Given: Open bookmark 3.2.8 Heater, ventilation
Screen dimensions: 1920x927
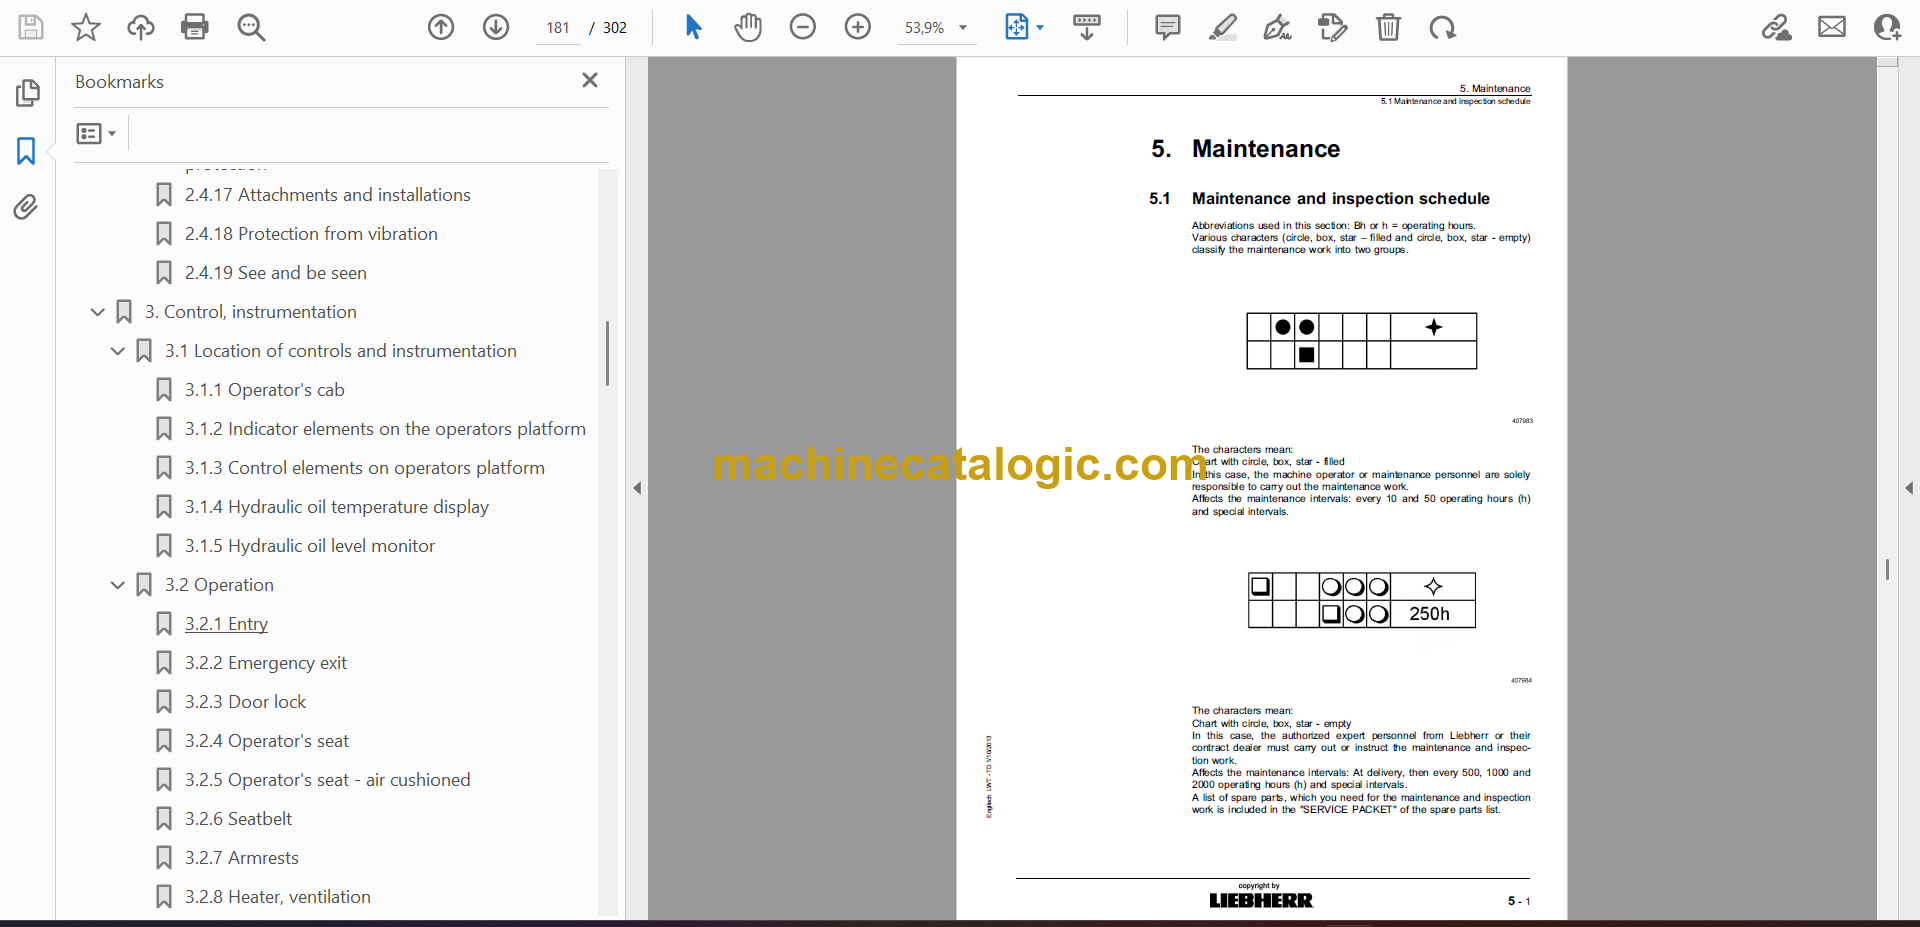Looking at the screenshot, I should click(x=277, y=897).
